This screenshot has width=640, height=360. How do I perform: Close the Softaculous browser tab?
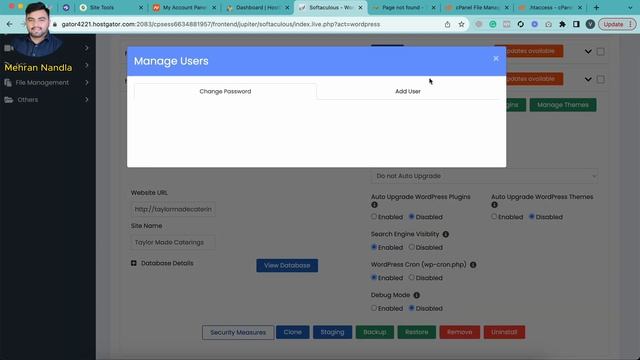coord(360,7)
